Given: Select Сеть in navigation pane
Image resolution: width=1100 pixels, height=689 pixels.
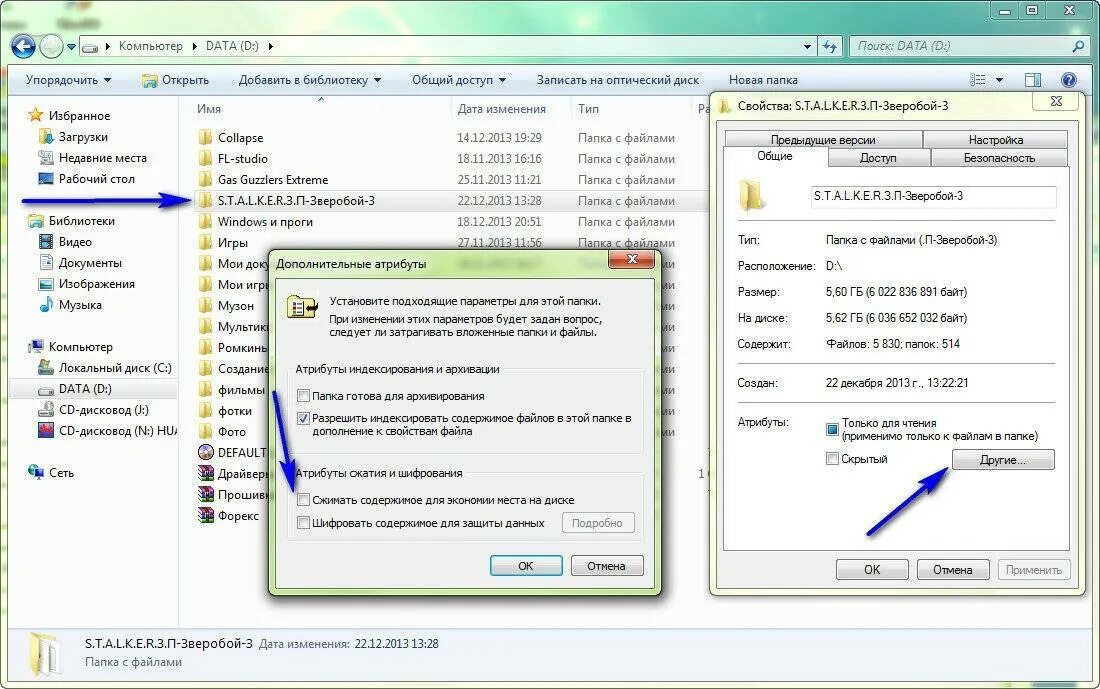Looking at the screenshot, I should pos(61,474).
